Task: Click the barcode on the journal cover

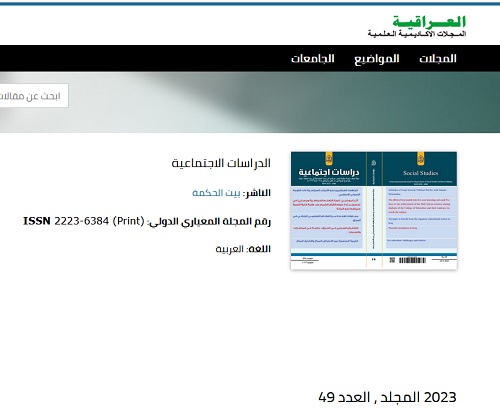Action: point(412,260)
